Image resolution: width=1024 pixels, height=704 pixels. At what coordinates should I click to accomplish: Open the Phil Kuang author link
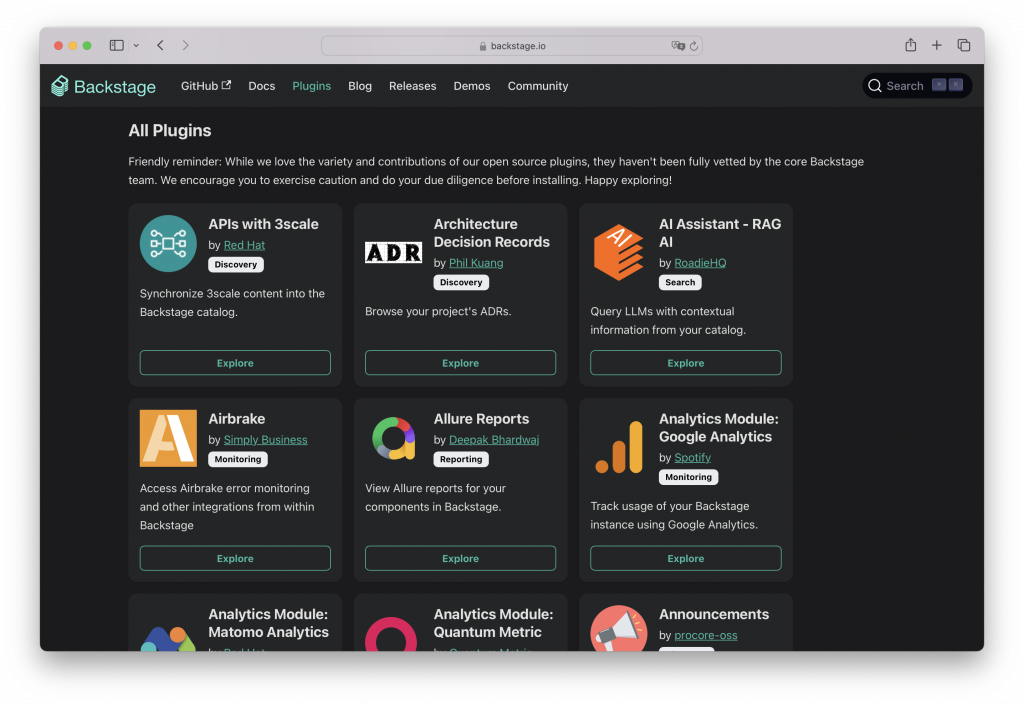(476, 263)
